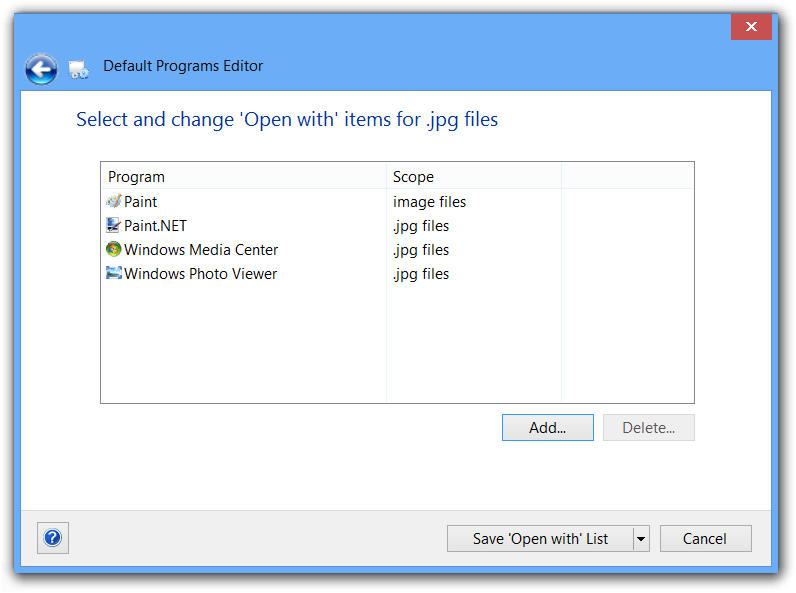Click the Default Programs Editor app icon
Image resolution: width=796 pixels, height=593 pixels.
tap(77, 69)
